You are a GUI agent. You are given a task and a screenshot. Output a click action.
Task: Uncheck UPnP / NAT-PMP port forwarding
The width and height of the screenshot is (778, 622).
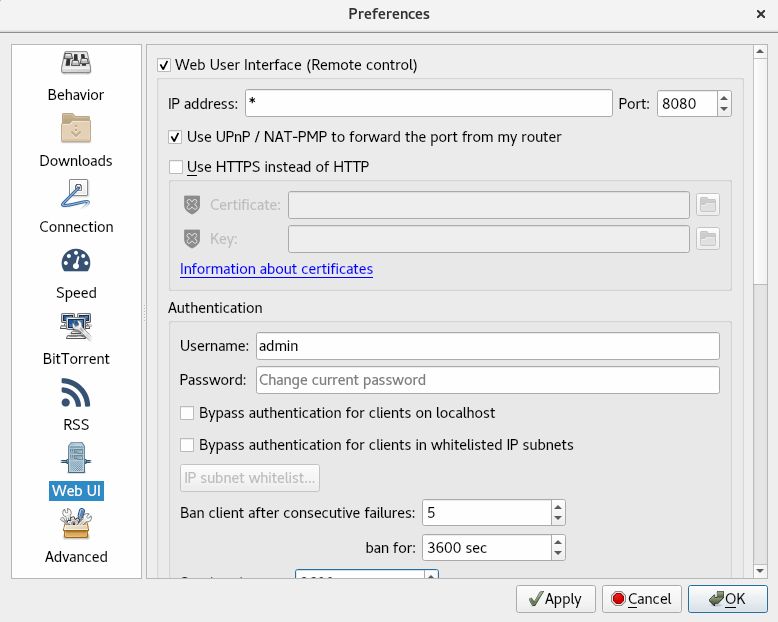(177, 137)
